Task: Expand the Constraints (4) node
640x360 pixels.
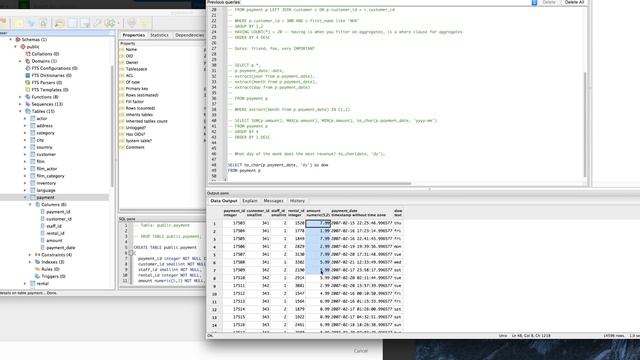Action: [x=30, y=255]
